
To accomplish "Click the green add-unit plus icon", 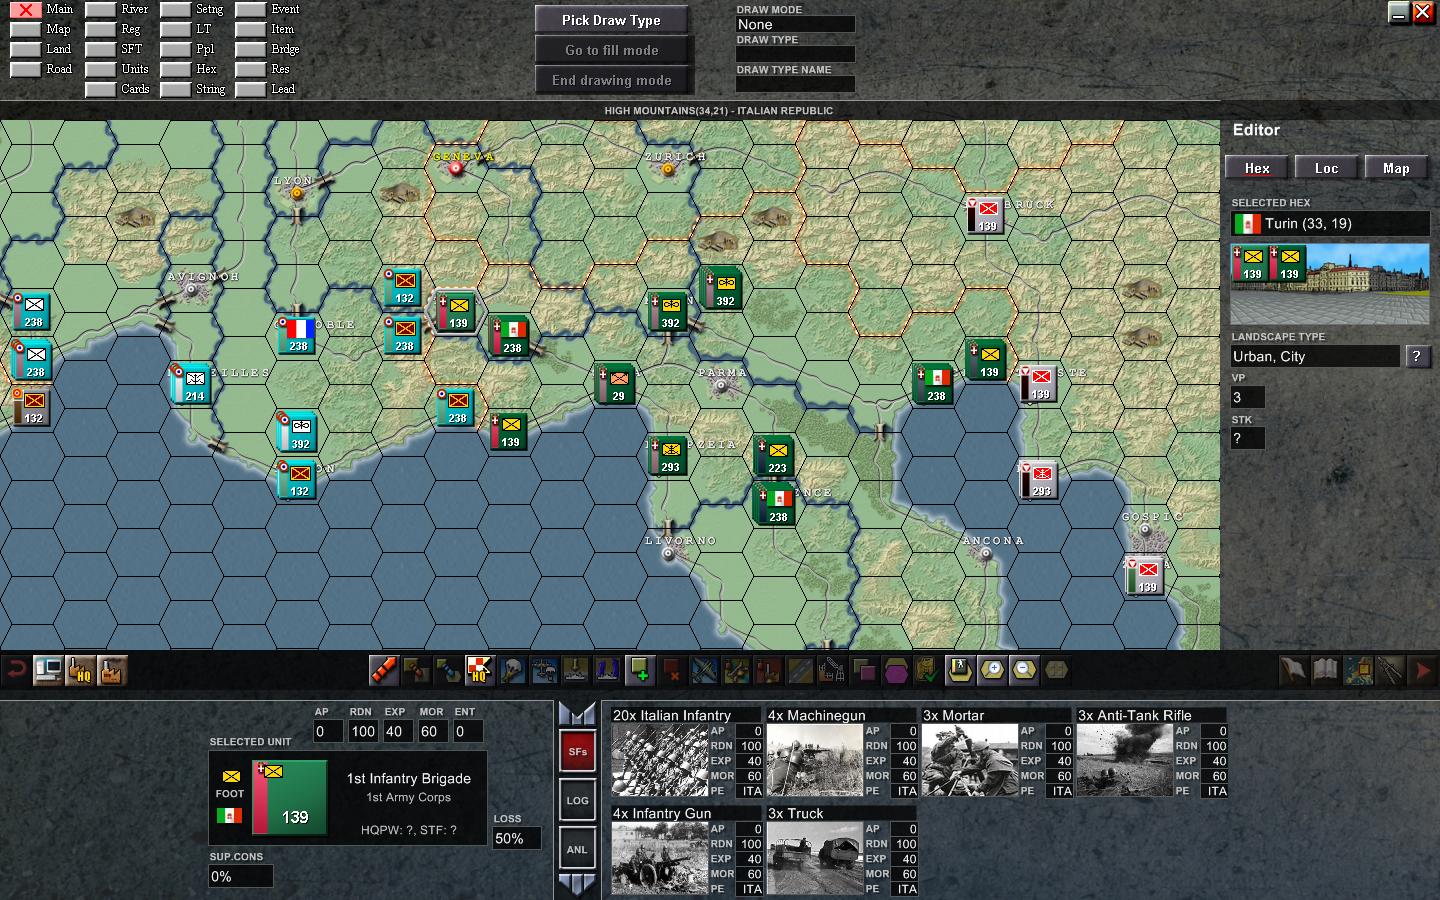I will point(640,670).
